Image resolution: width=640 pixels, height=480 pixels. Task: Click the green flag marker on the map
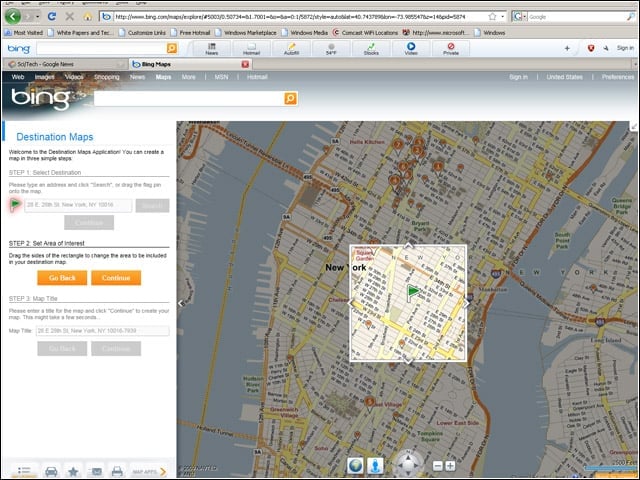point(413,293)
